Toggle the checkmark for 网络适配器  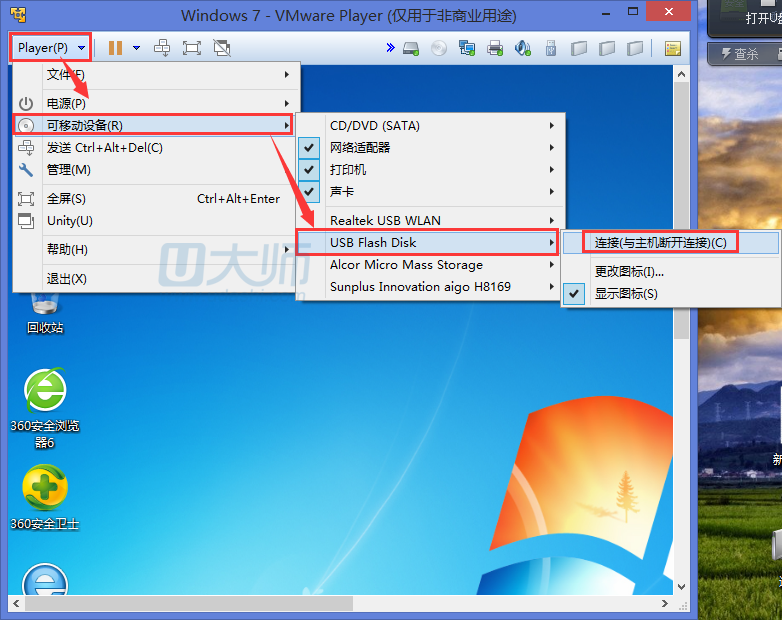[x=309, y=148]
